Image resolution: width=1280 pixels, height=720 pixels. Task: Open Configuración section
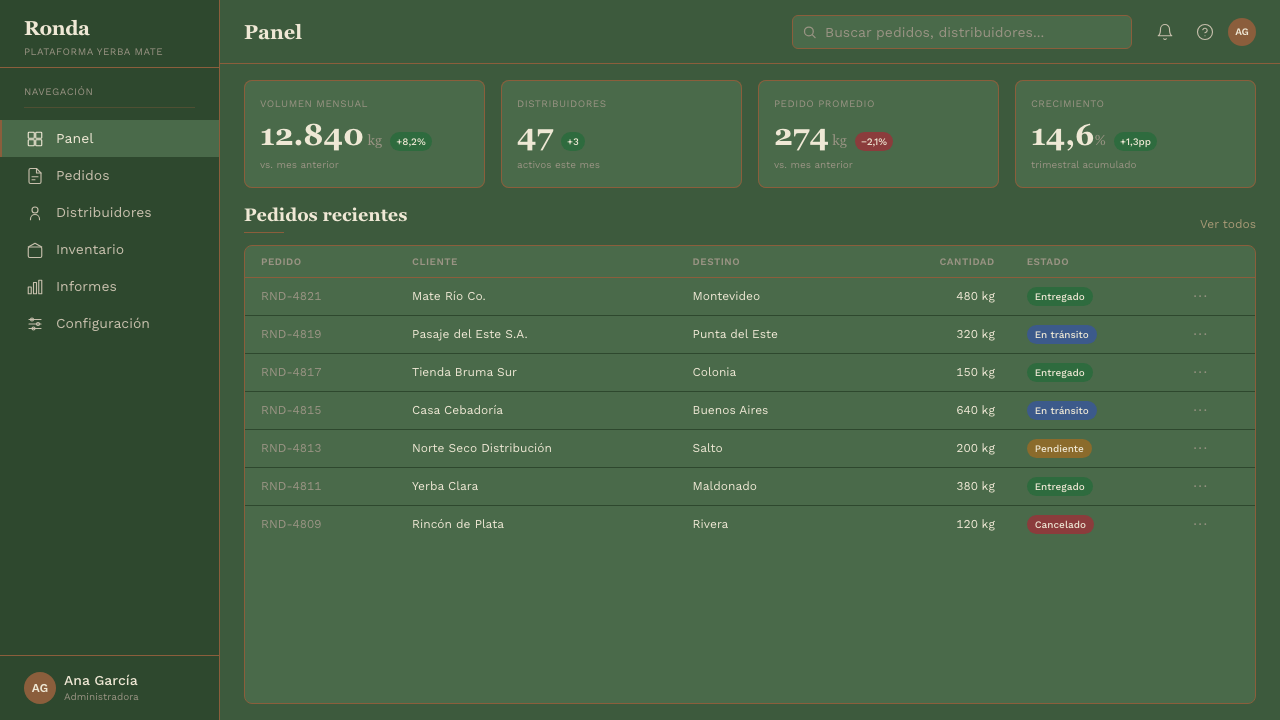click(x=110, y=324)
